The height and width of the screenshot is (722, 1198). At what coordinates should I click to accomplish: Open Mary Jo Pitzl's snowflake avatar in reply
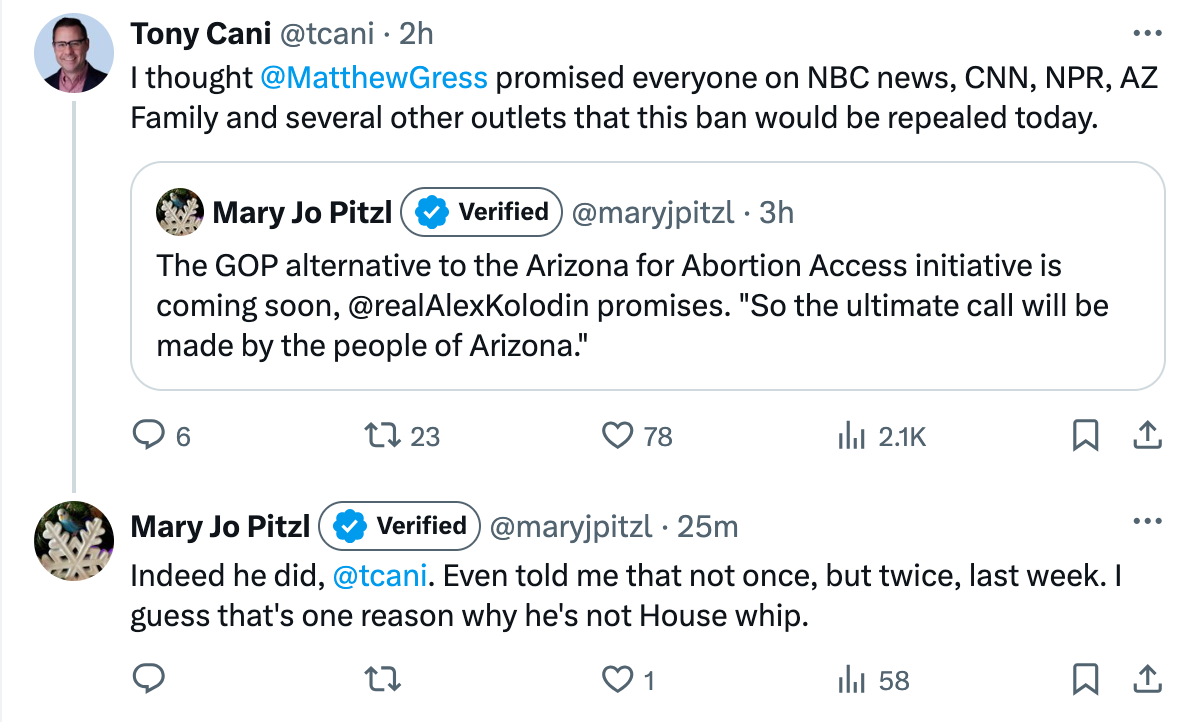coord(73,541)
